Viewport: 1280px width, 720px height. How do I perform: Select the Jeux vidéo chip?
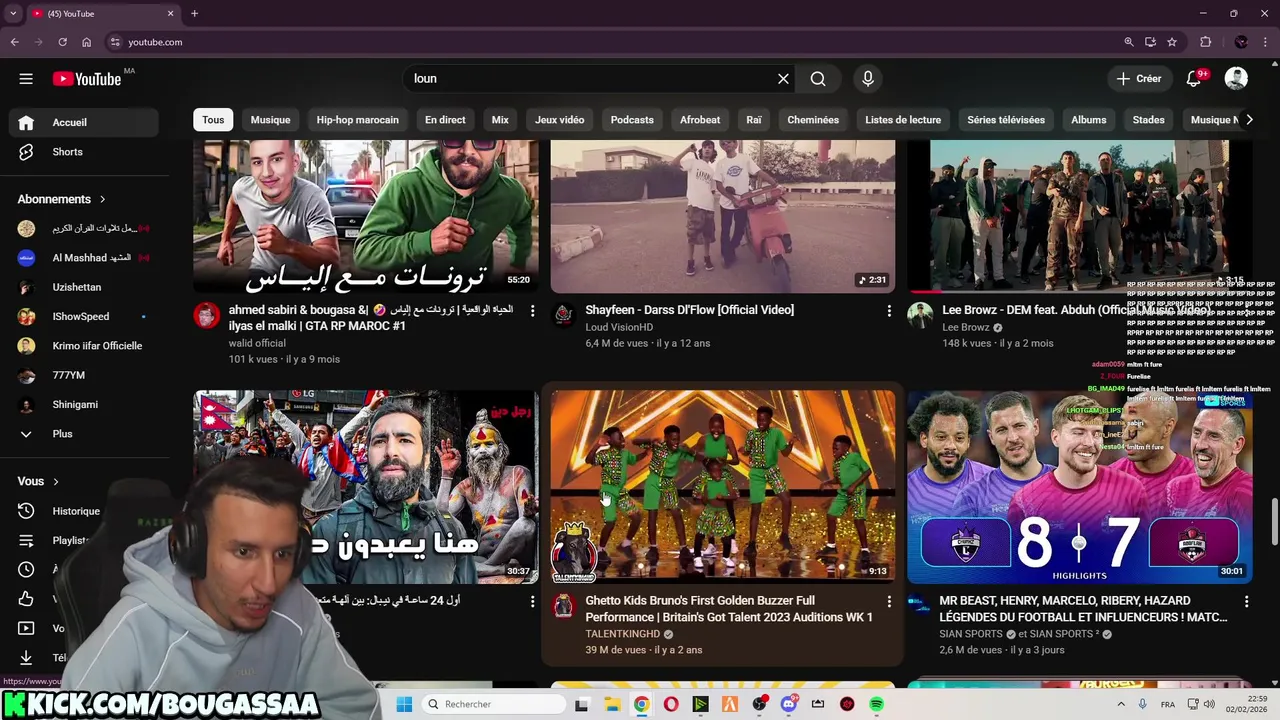tap(559, 120)
